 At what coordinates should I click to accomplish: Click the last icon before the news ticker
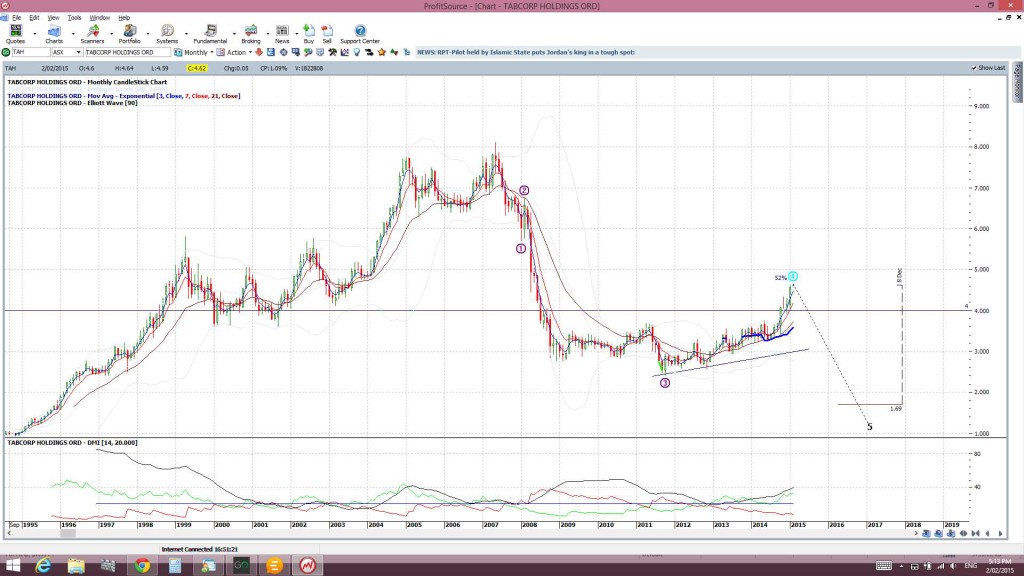click(x=406, y=52)
